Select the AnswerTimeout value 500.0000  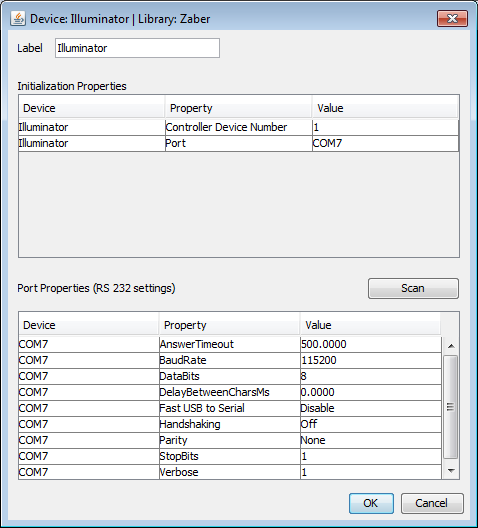pyautogui.click(x=371, y=344)
